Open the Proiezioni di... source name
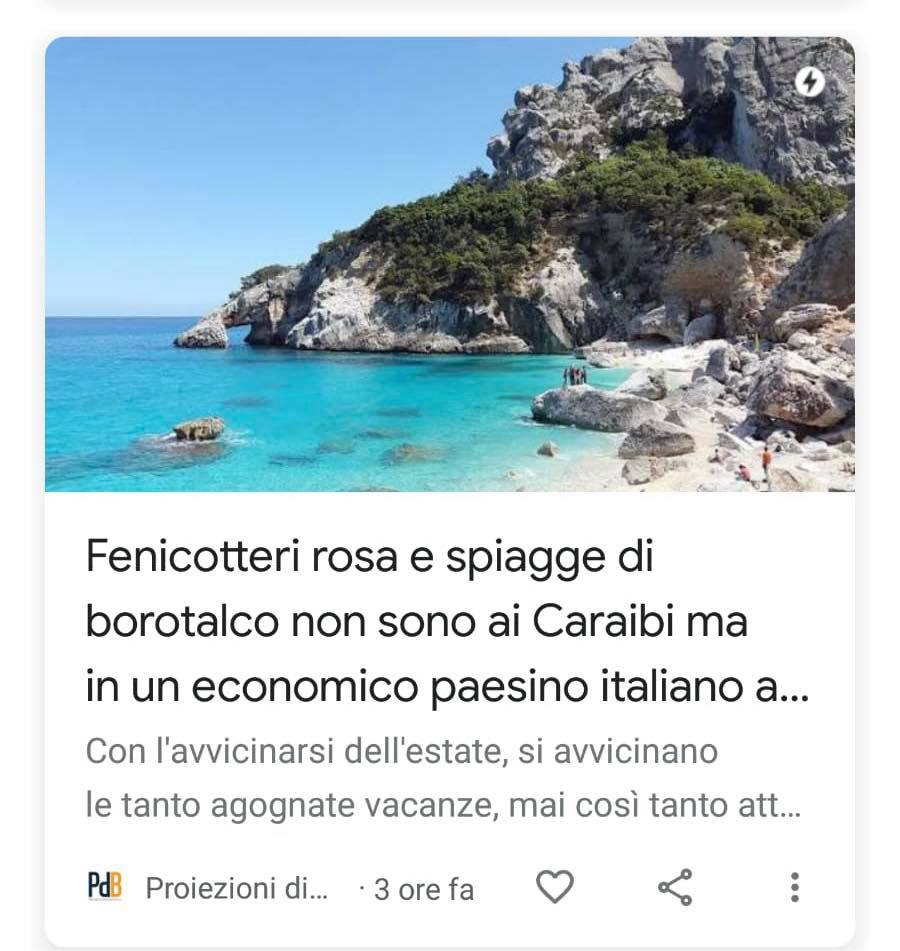900x951 pixels. [x=237, y=889]
